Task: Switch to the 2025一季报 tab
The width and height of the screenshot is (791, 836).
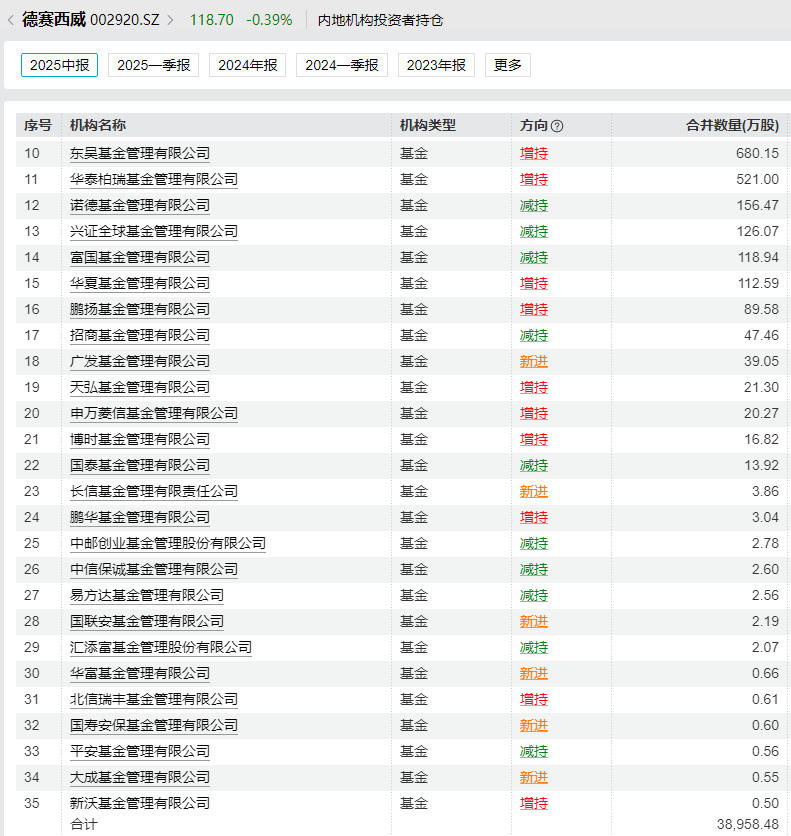Action: click(x=153, y=65)
